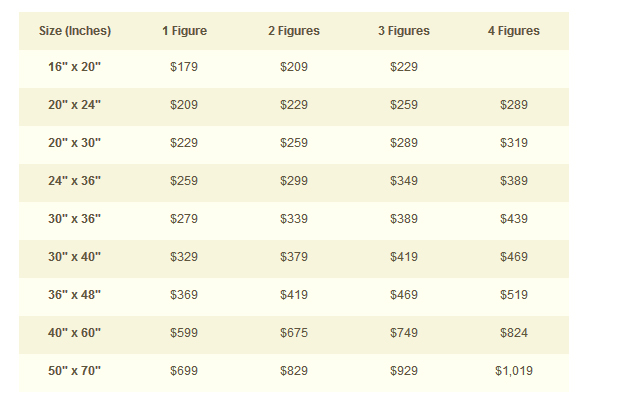Click the $299 price cell
This screenshot has height=395, width=617.
tap(294, 181)
